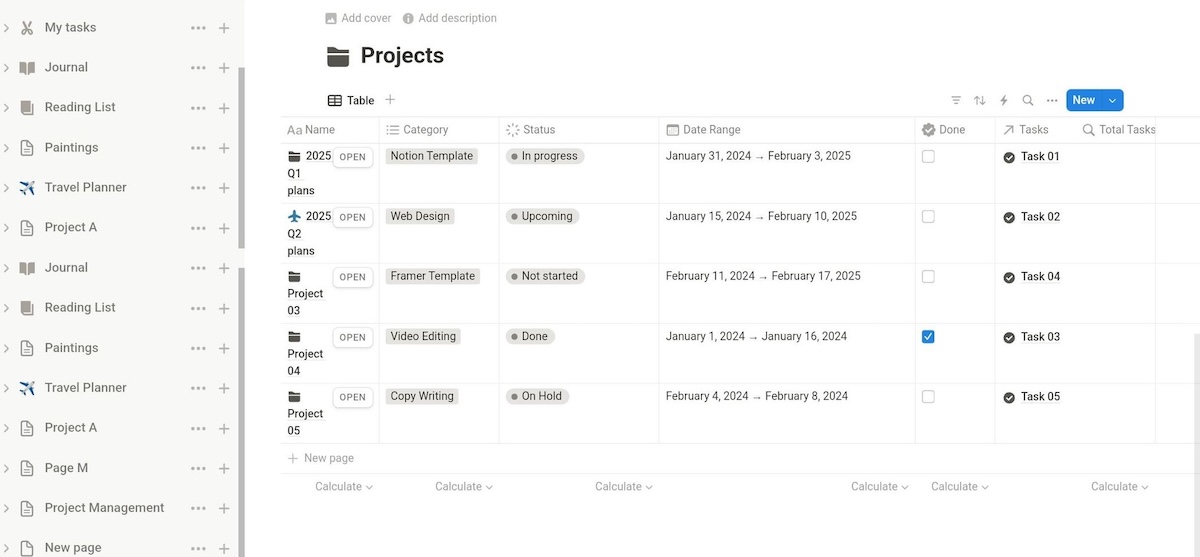
Task: Click the search magnifier in table toolbar
Action: 1028,101
